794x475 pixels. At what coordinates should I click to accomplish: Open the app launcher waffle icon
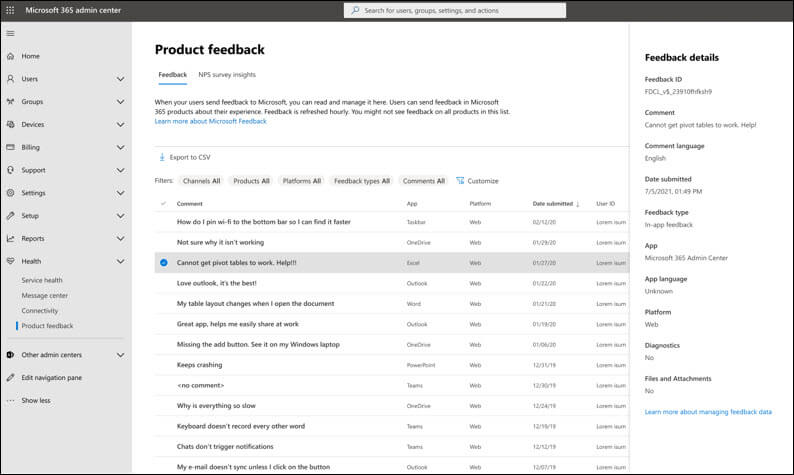(11, 10)
